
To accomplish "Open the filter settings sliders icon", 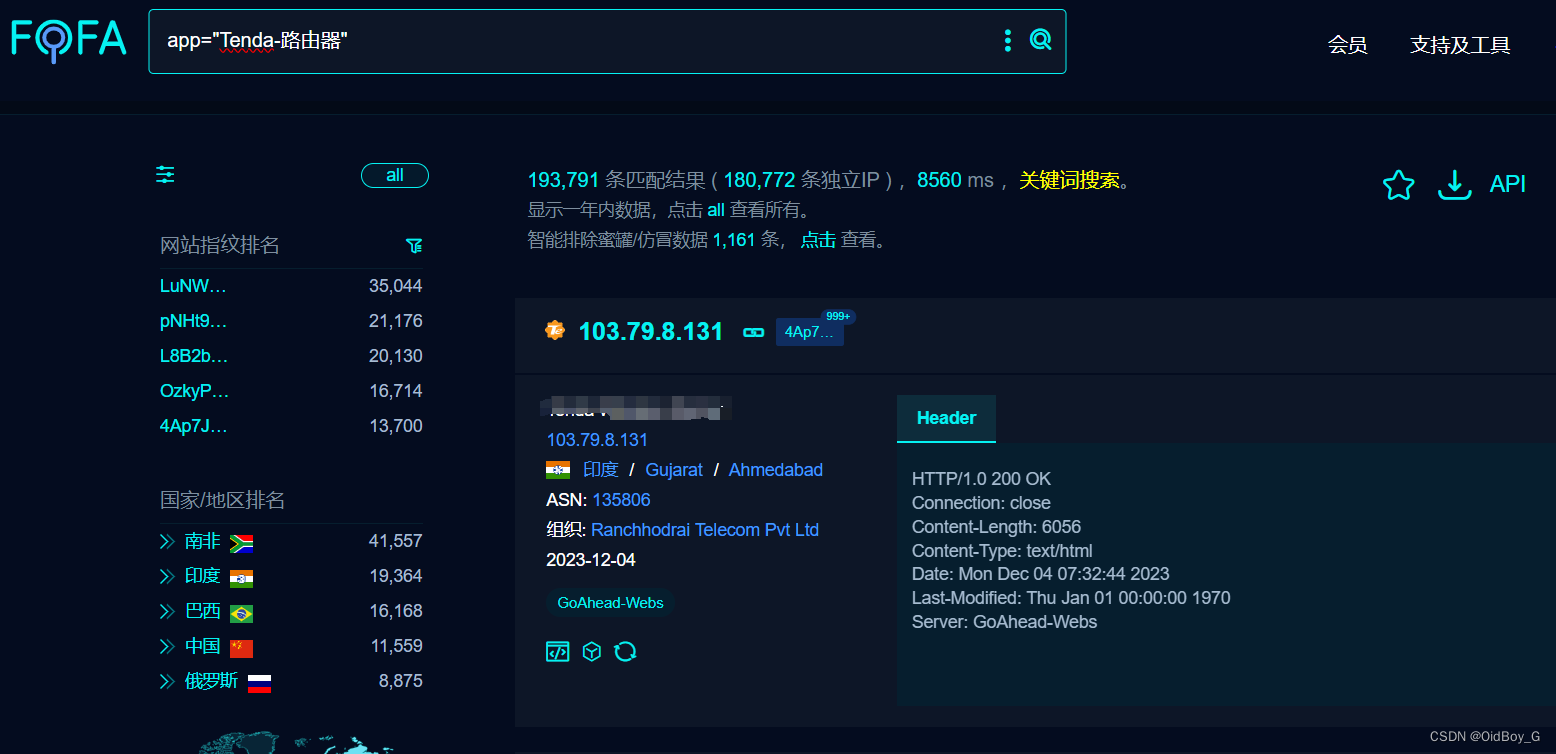I will (165, 175).
